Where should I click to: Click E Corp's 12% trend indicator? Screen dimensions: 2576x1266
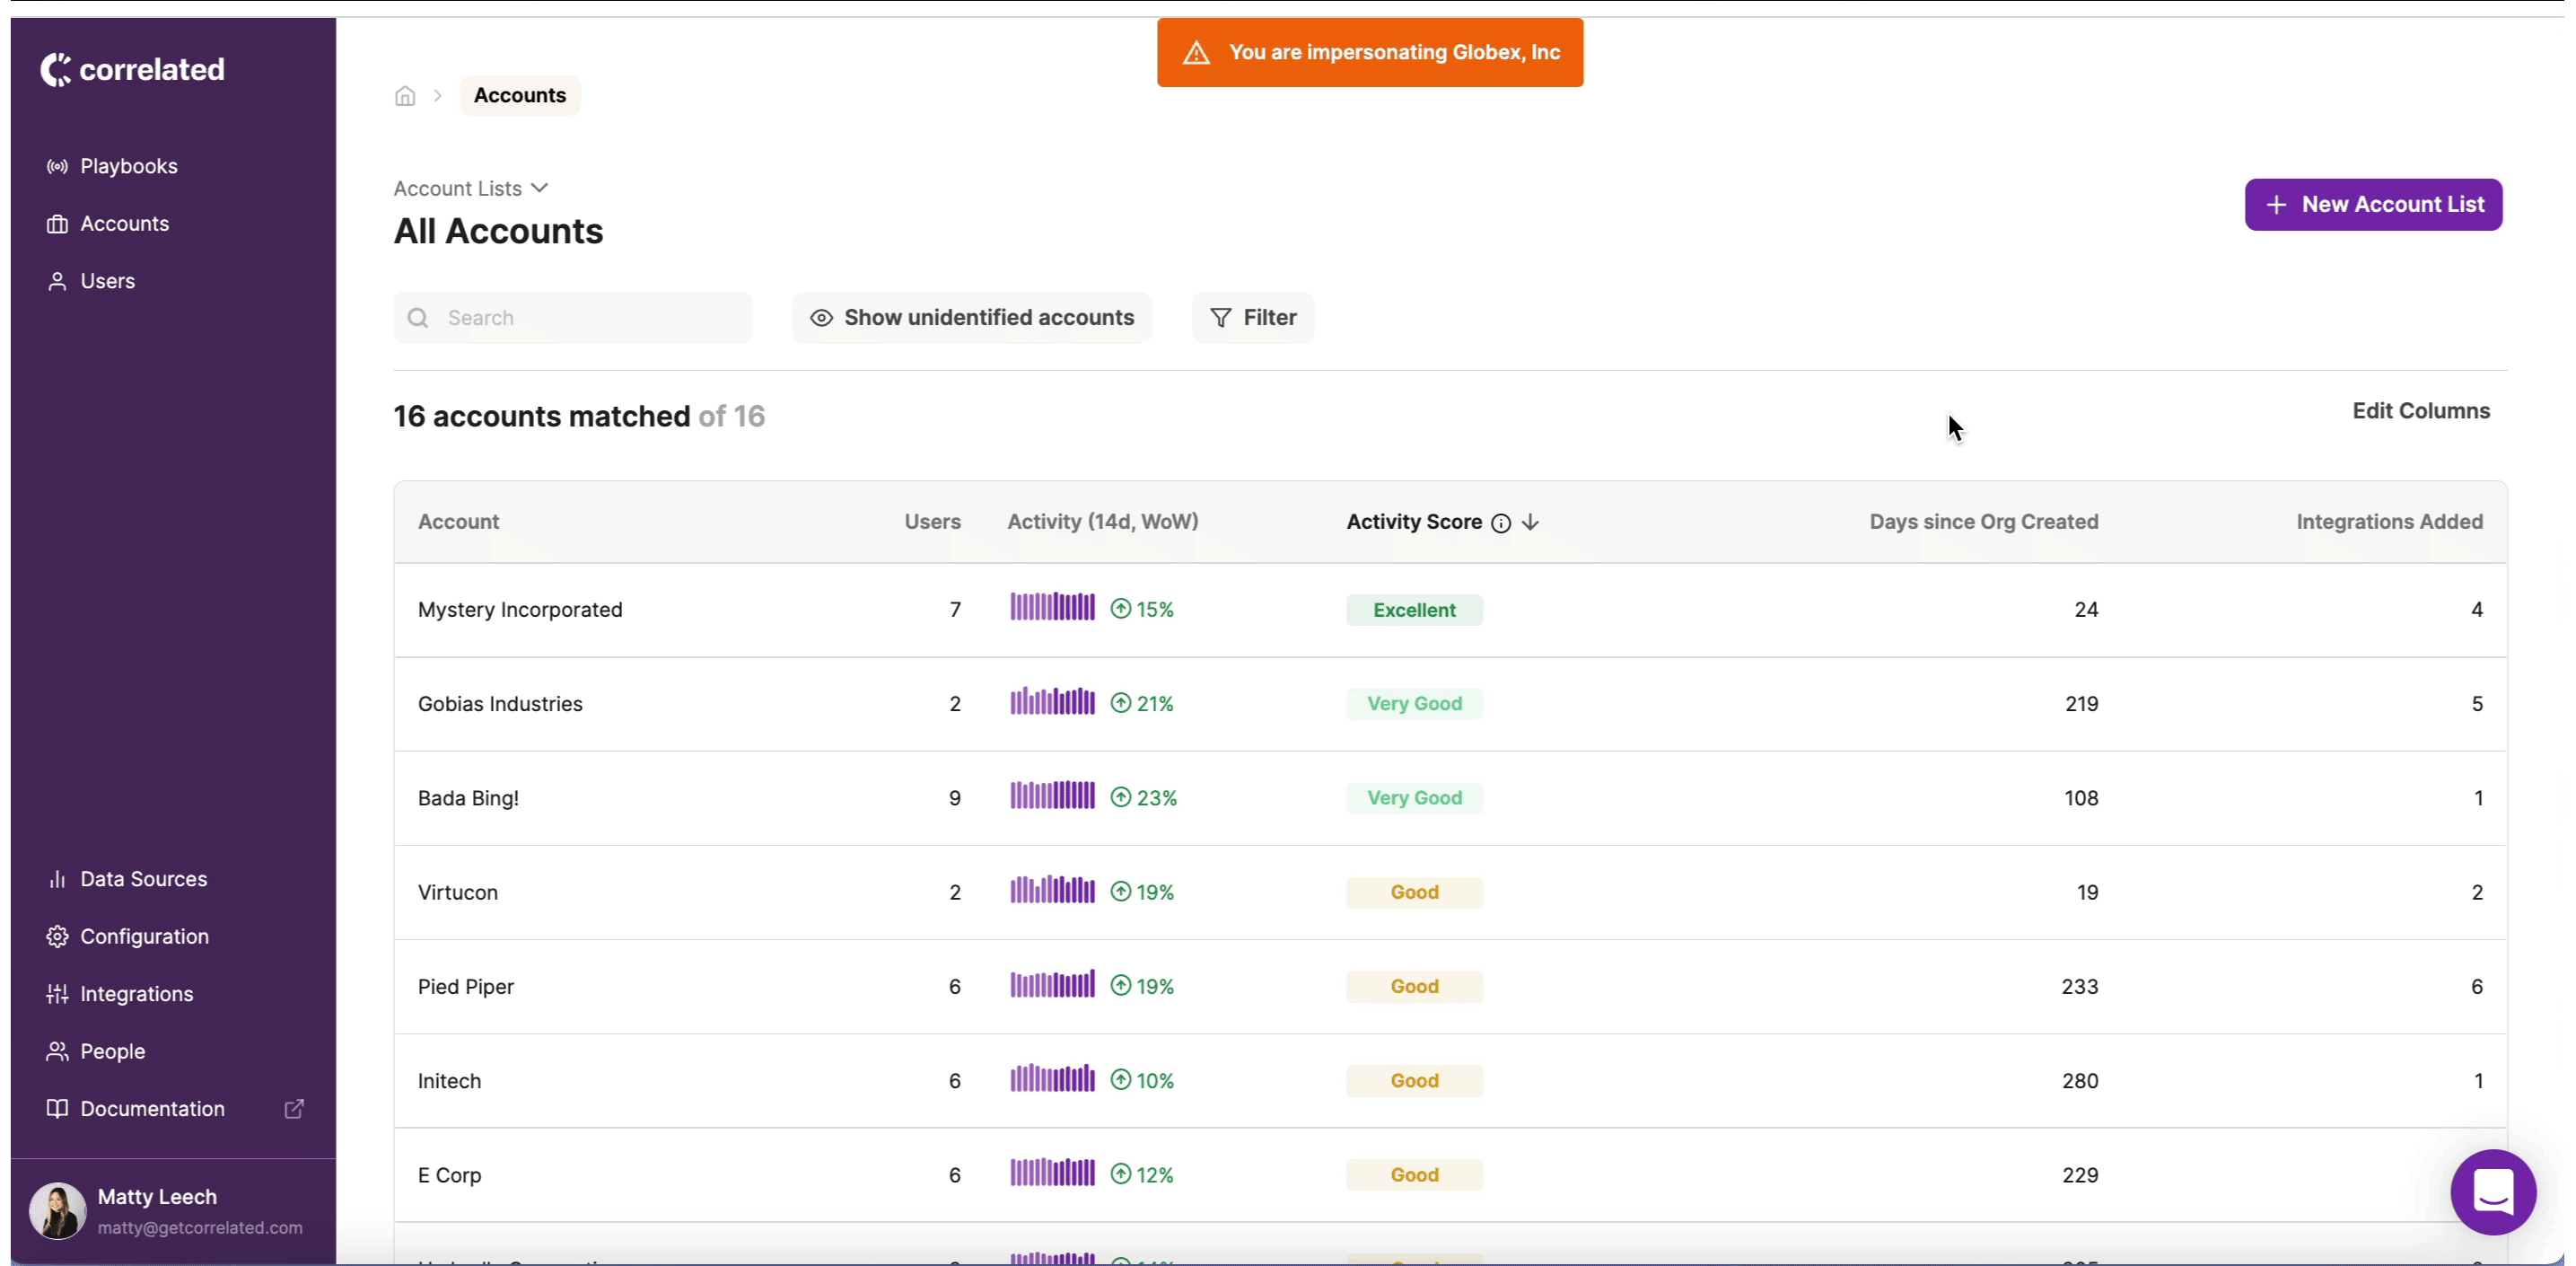coord(1142,1175)
